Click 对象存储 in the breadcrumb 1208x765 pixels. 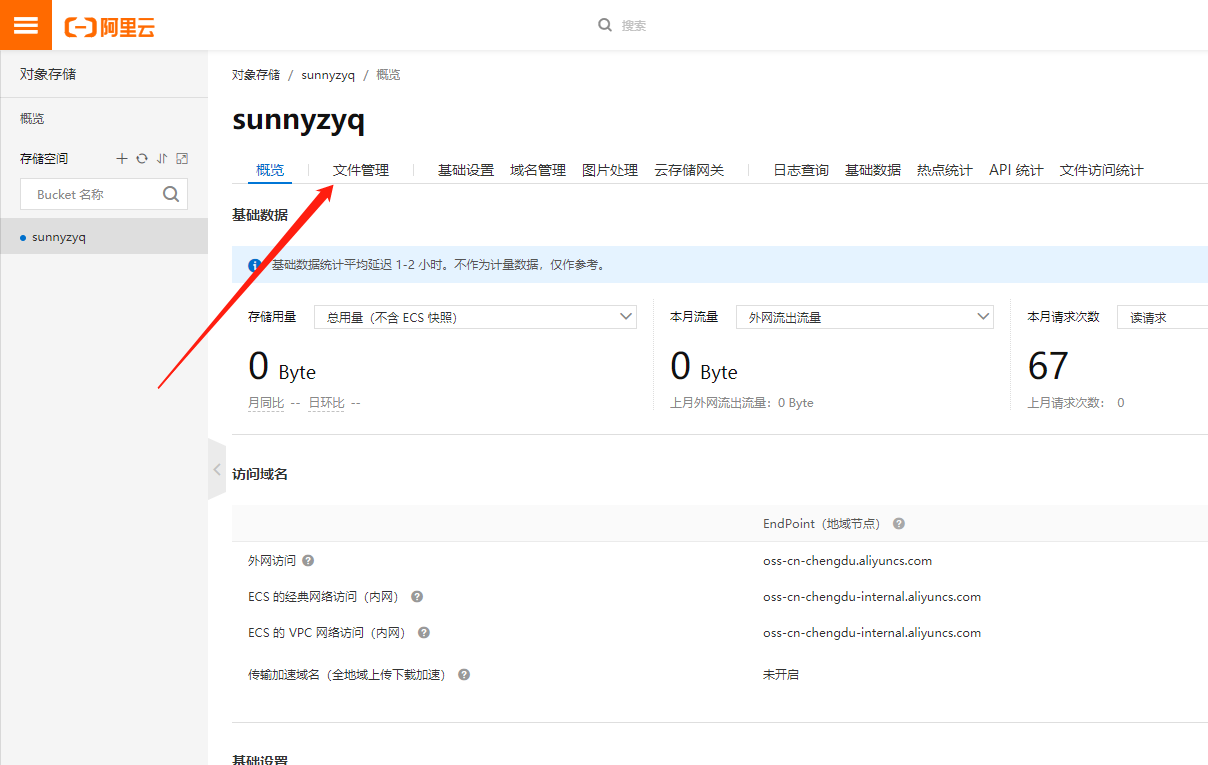pos(256,75)
